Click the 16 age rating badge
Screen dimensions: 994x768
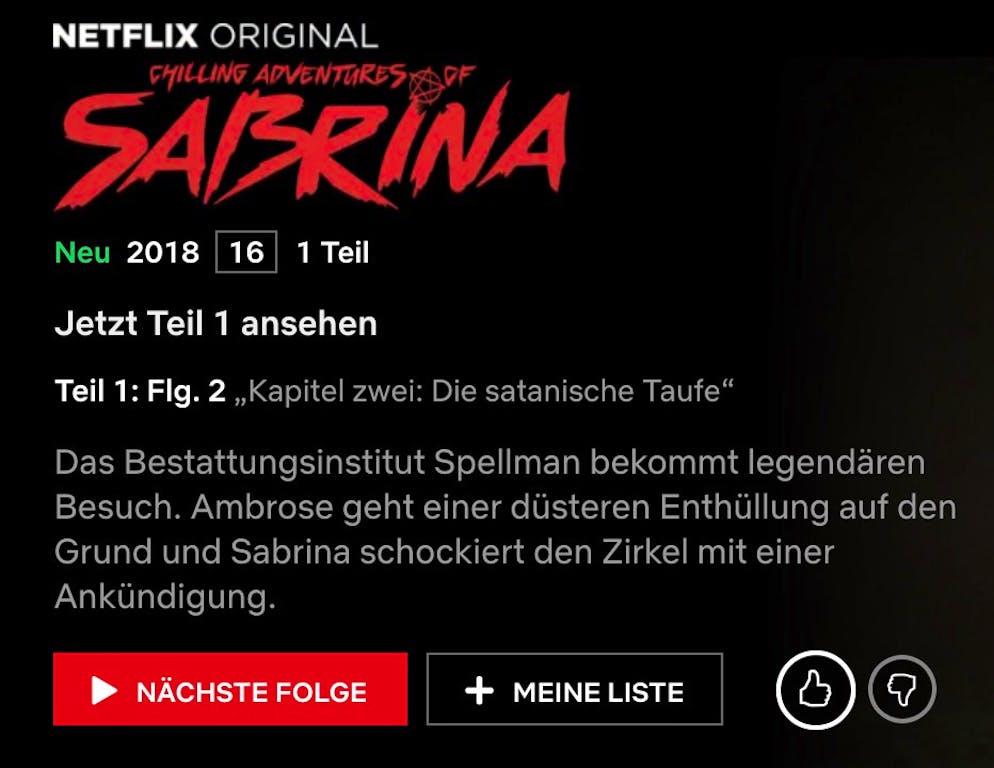[x=246, y=252]
